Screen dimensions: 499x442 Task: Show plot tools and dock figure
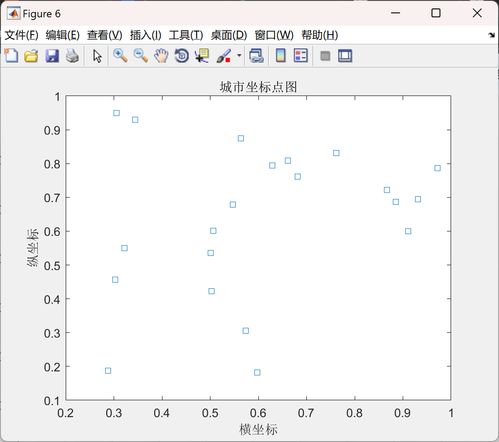point(345,56)
